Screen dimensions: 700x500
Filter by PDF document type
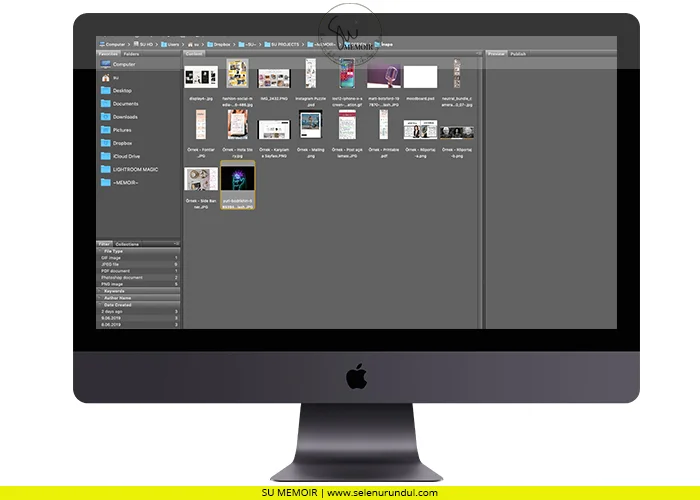[138, 271]
